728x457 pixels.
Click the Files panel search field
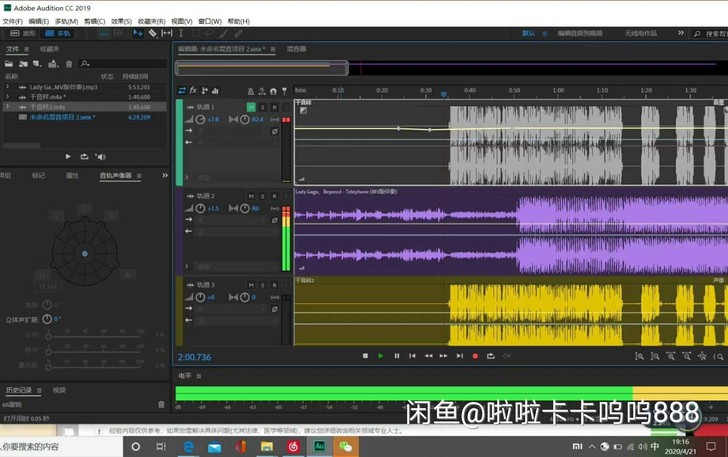click(x=123, y=64)
